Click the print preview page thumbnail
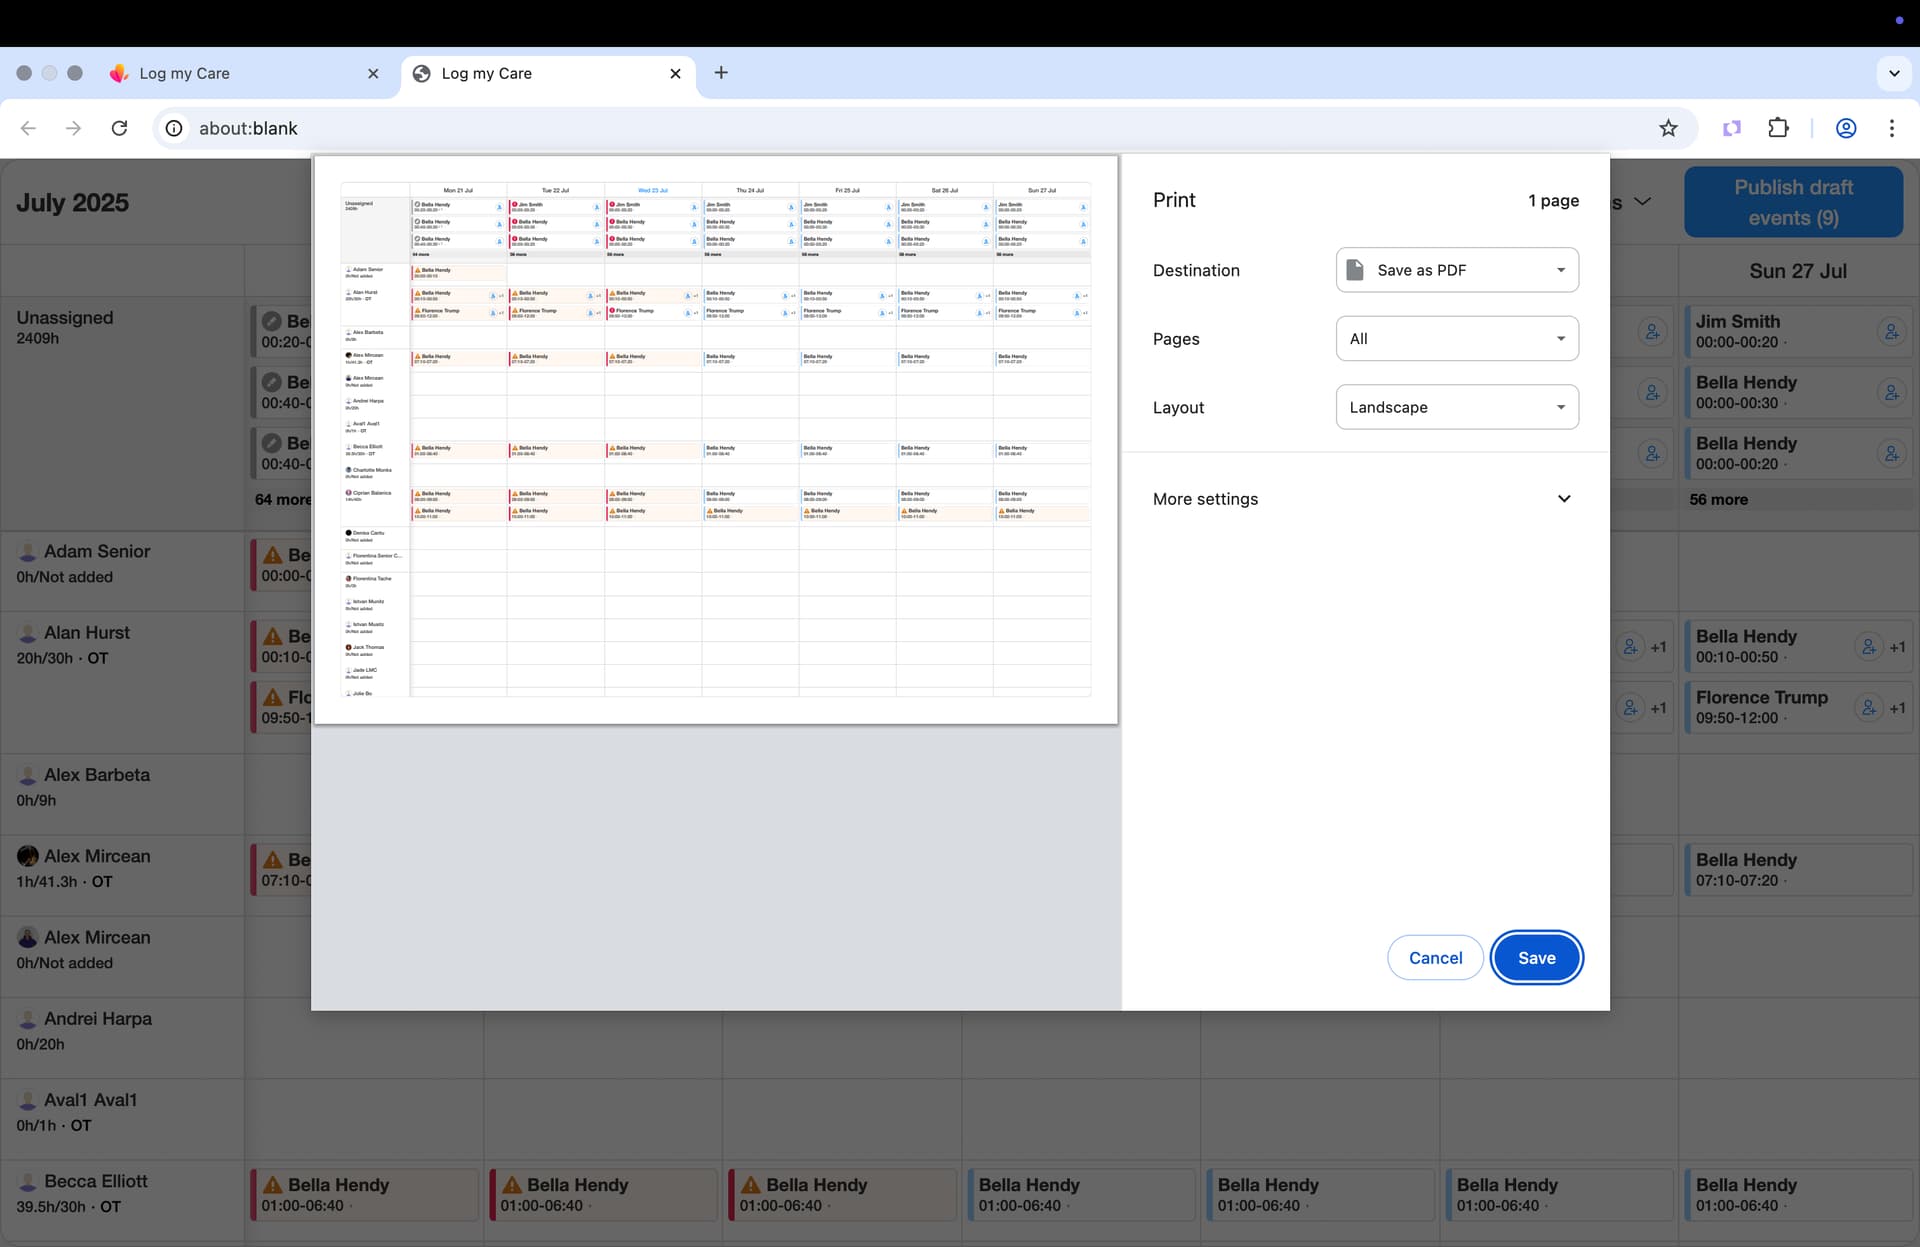1920x1247 pixels. pyautogui.click(x=716, y=440)
